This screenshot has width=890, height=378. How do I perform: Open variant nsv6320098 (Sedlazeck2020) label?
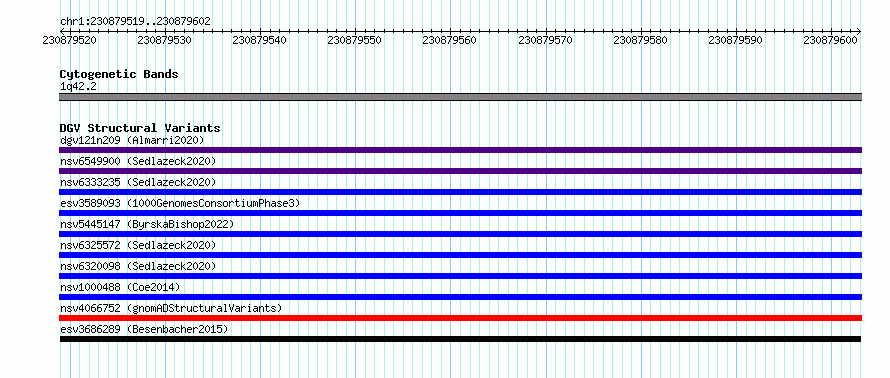point(138,266)
